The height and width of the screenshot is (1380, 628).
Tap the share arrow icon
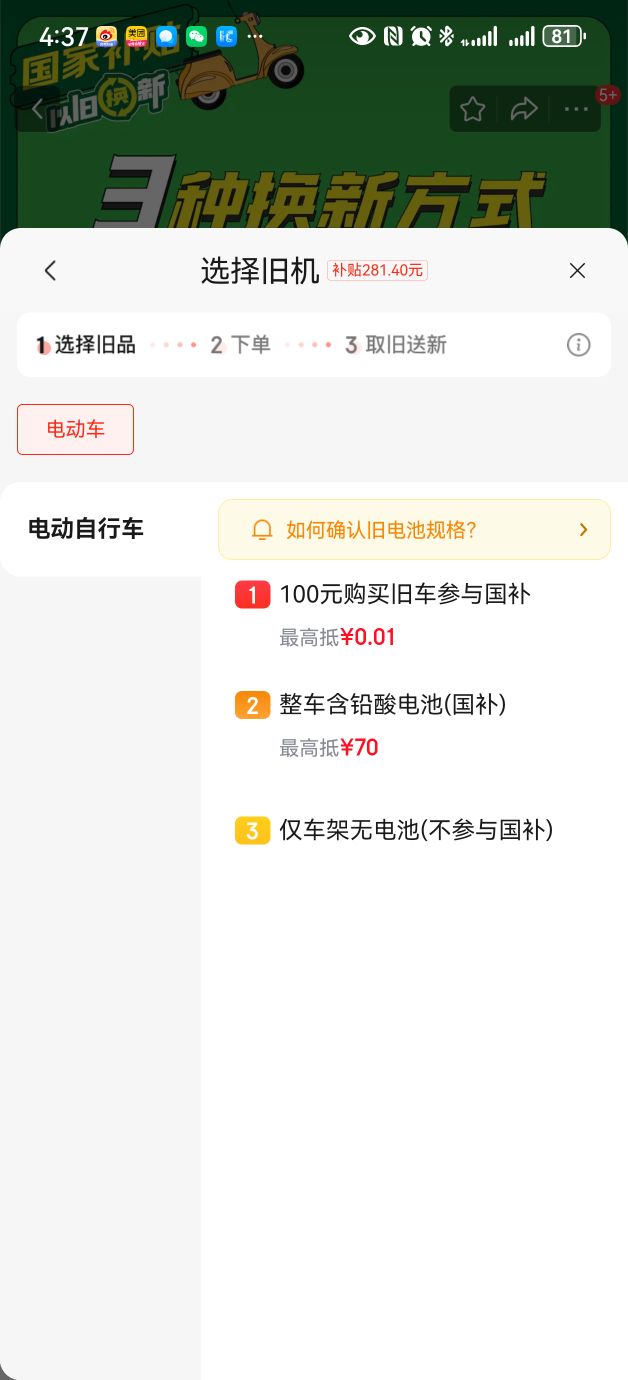coord(524,109)
